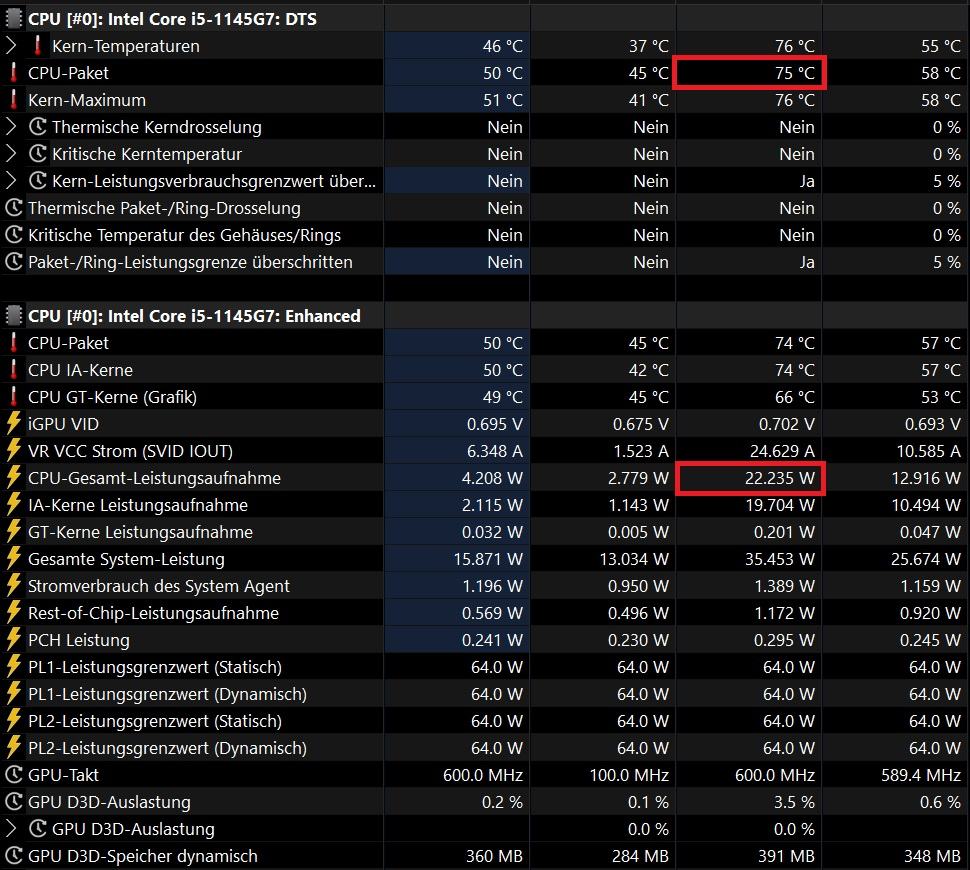Click PL1-Leistungsgrenzwert (Statisch) current 64.0 W

pyautogui.click(x=497, y=668)
